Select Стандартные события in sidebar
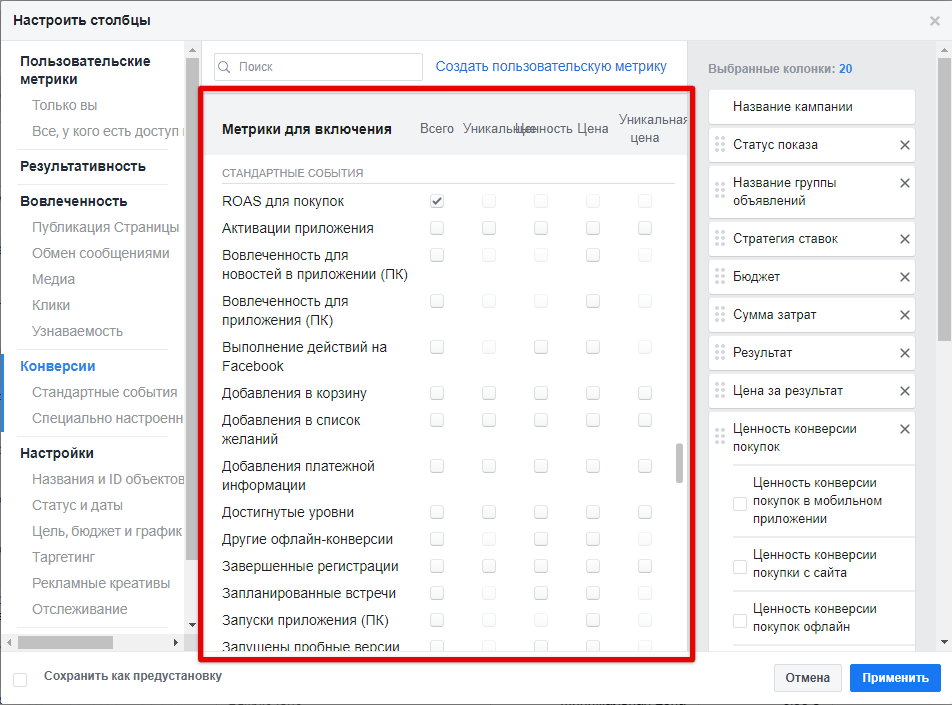Image resolution: width=952 pixels, height=705 pixels. 104,392
